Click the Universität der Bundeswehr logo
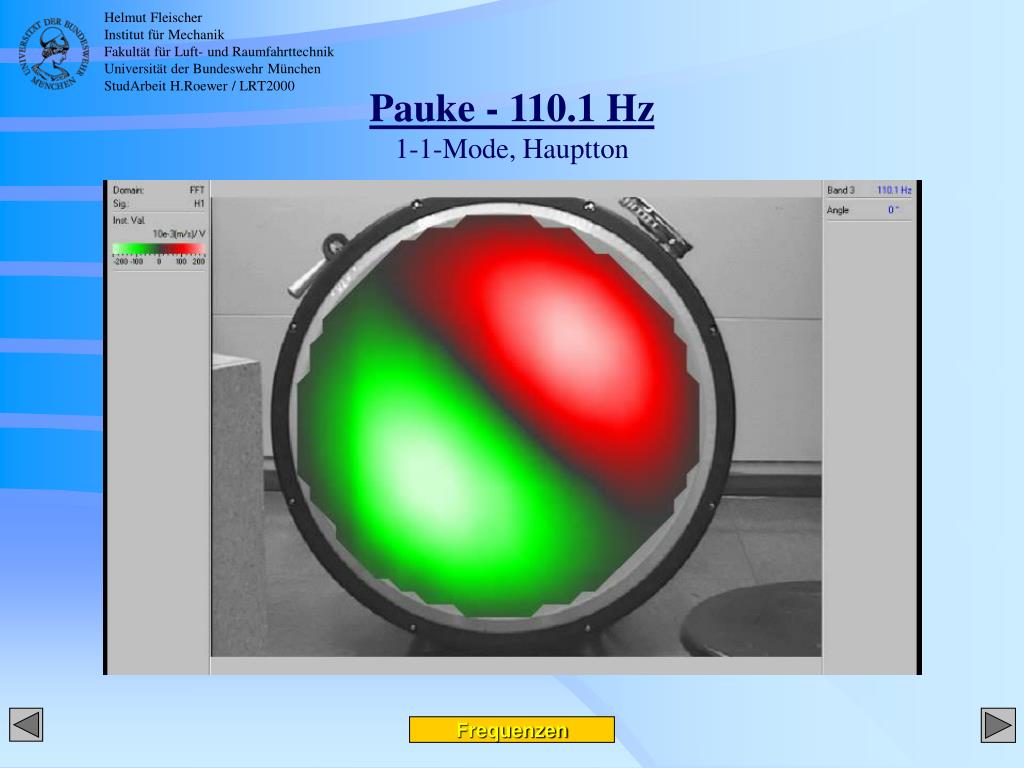The image size is (1024, 768). pyautogui.click(x=52, y=54)
